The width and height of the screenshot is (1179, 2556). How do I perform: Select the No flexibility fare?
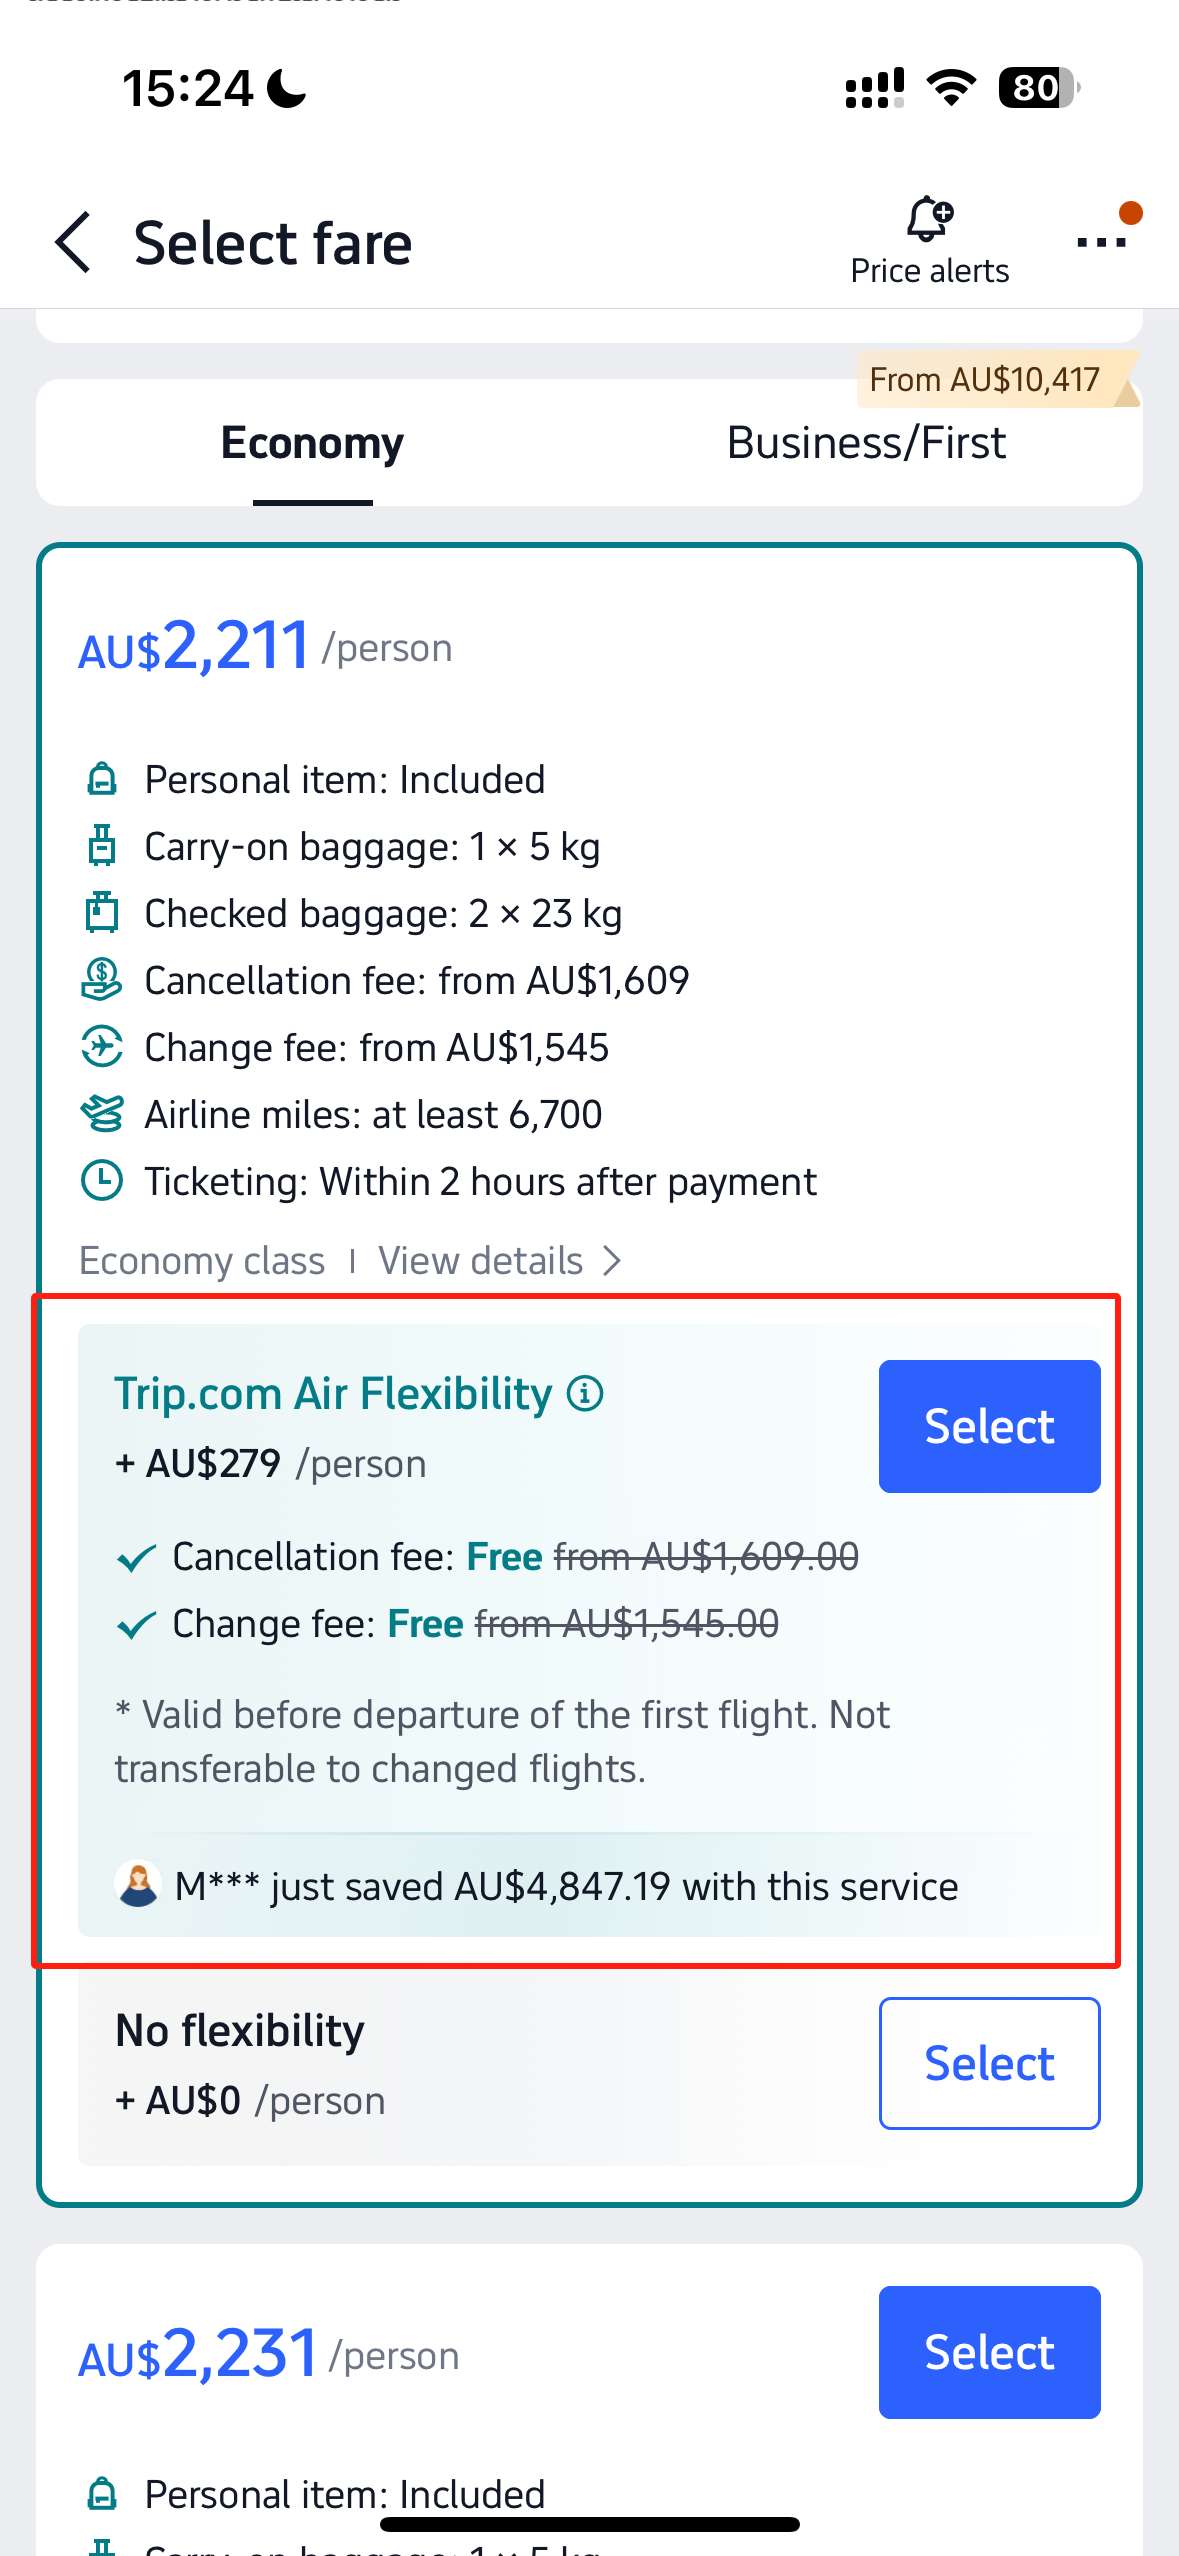pyautogui.click(x=988, y=2062)
